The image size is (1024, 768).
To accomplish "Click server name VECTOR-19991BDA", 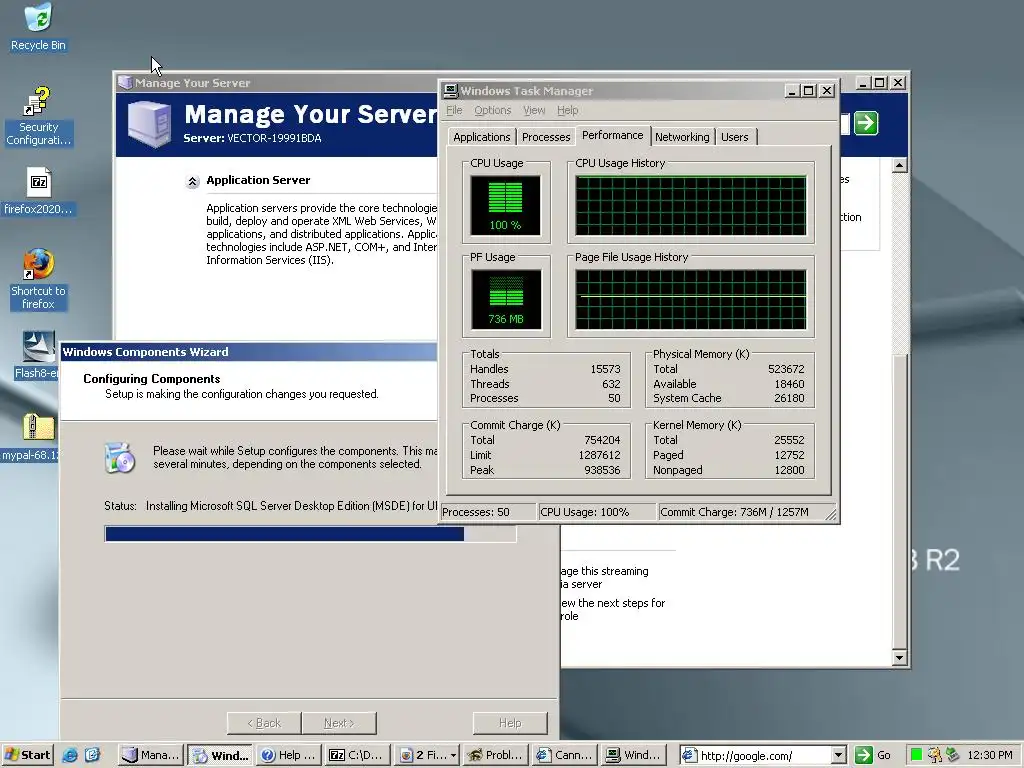I will coord(274,138).
